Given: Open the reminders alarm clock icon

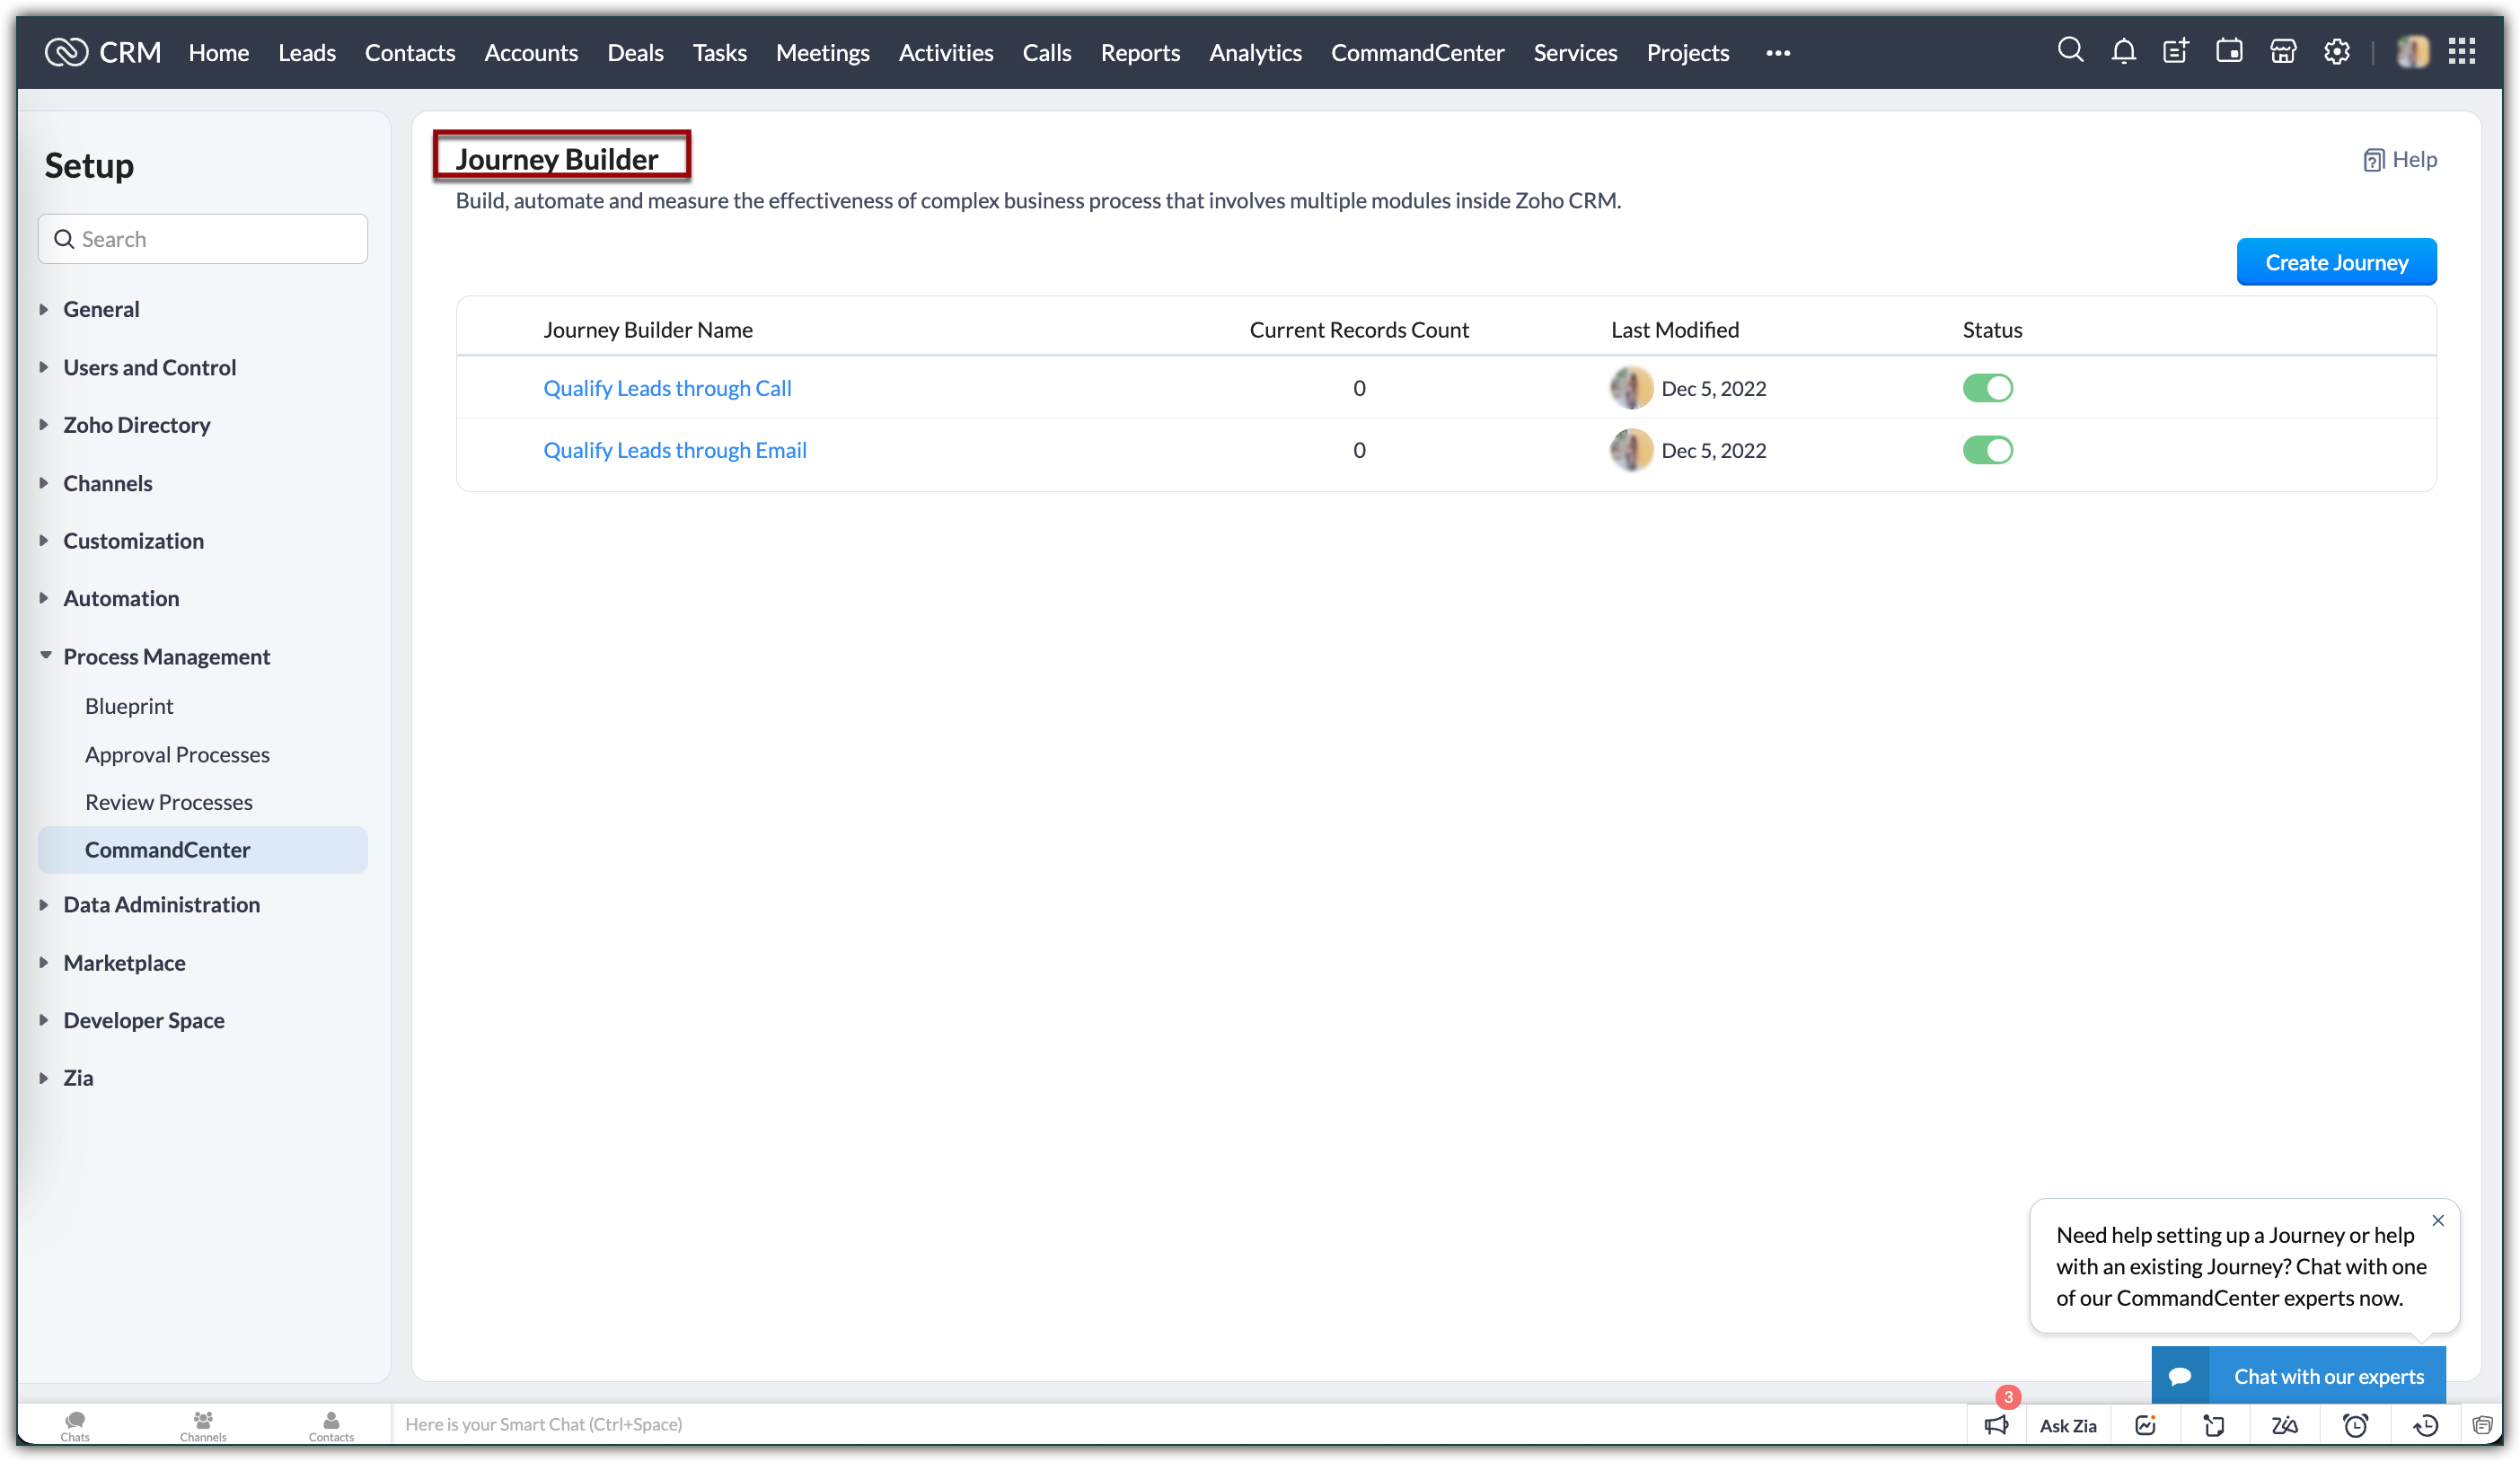Looking at the screenshot, I should (x=2355, y=1424).
